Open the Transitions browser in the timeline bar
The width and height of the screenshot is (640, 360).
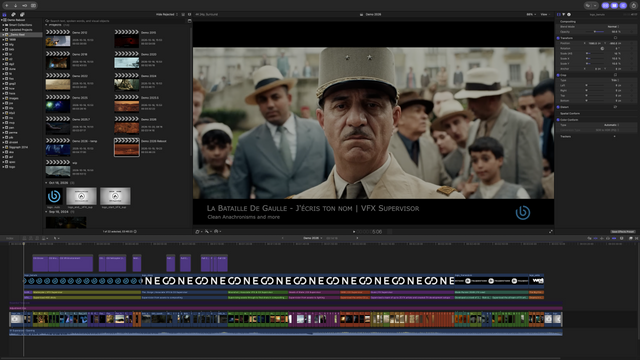point(636,238)
